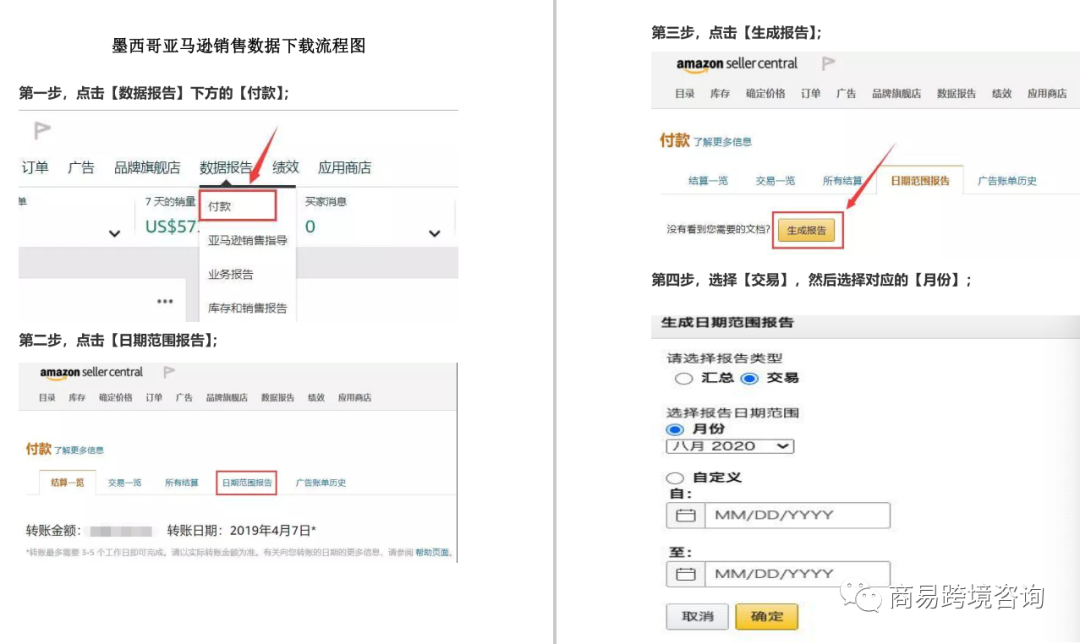The height and width of the screenshot is (644, 1080).
Task: Open 数据报告 in step three navigation
Action: 956,94
